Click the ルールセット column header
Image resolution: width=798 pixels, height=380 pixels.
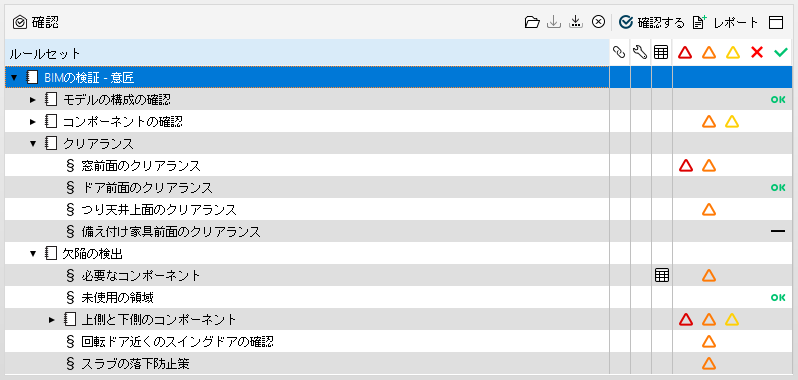(x=307, y=52)
